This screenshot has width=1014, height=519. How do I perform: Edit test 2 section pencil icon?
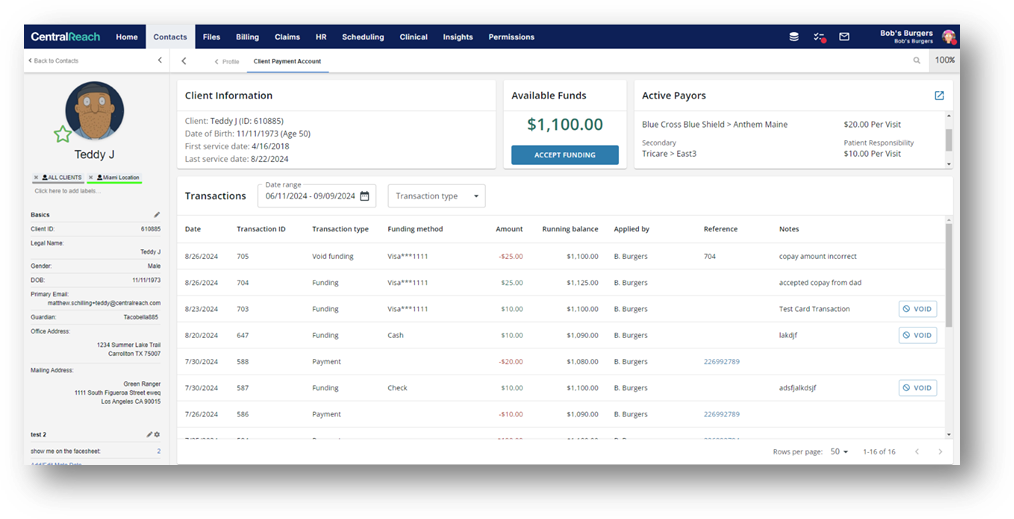pos(150,435)
